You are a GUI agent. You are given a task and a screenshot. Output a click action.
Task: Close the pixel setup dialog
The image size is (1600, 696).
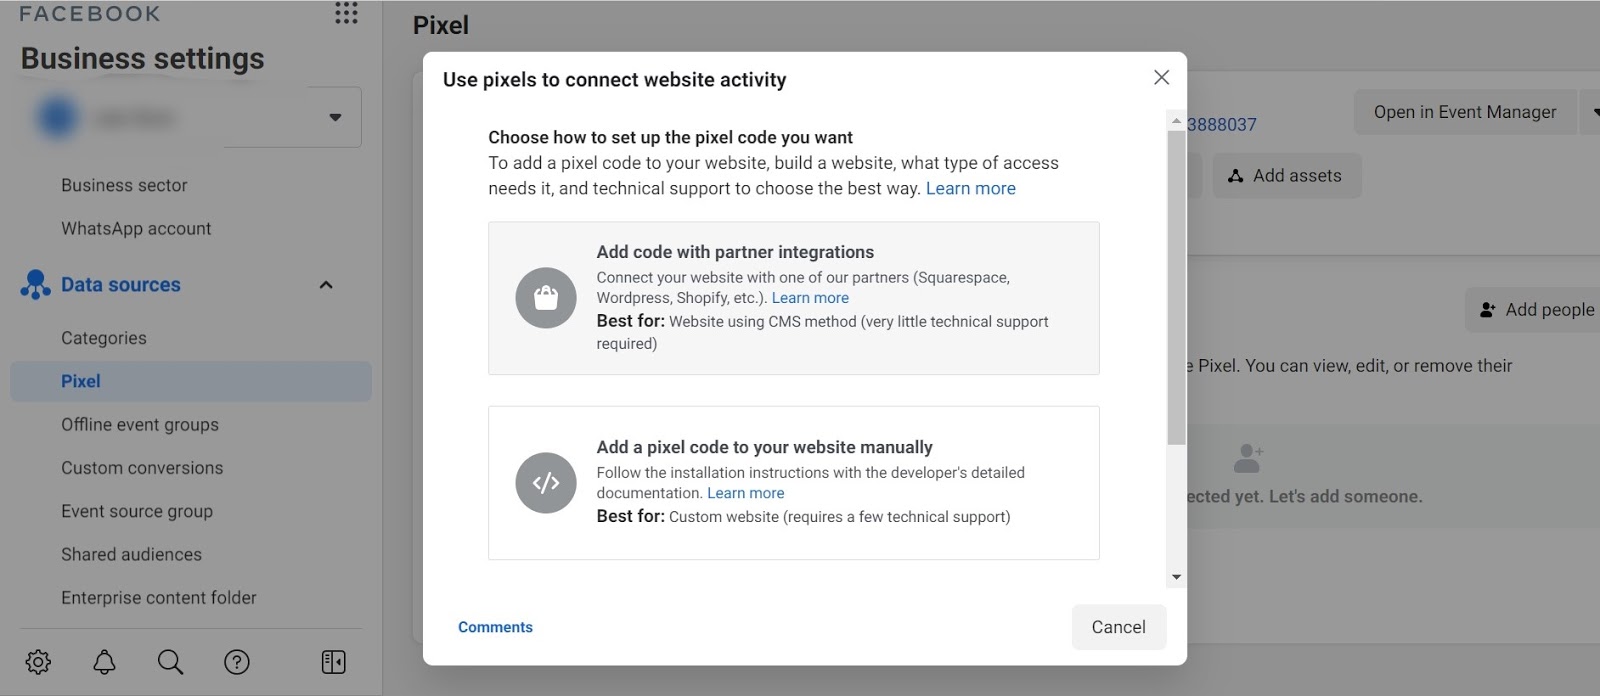(x=1161, y=78)
